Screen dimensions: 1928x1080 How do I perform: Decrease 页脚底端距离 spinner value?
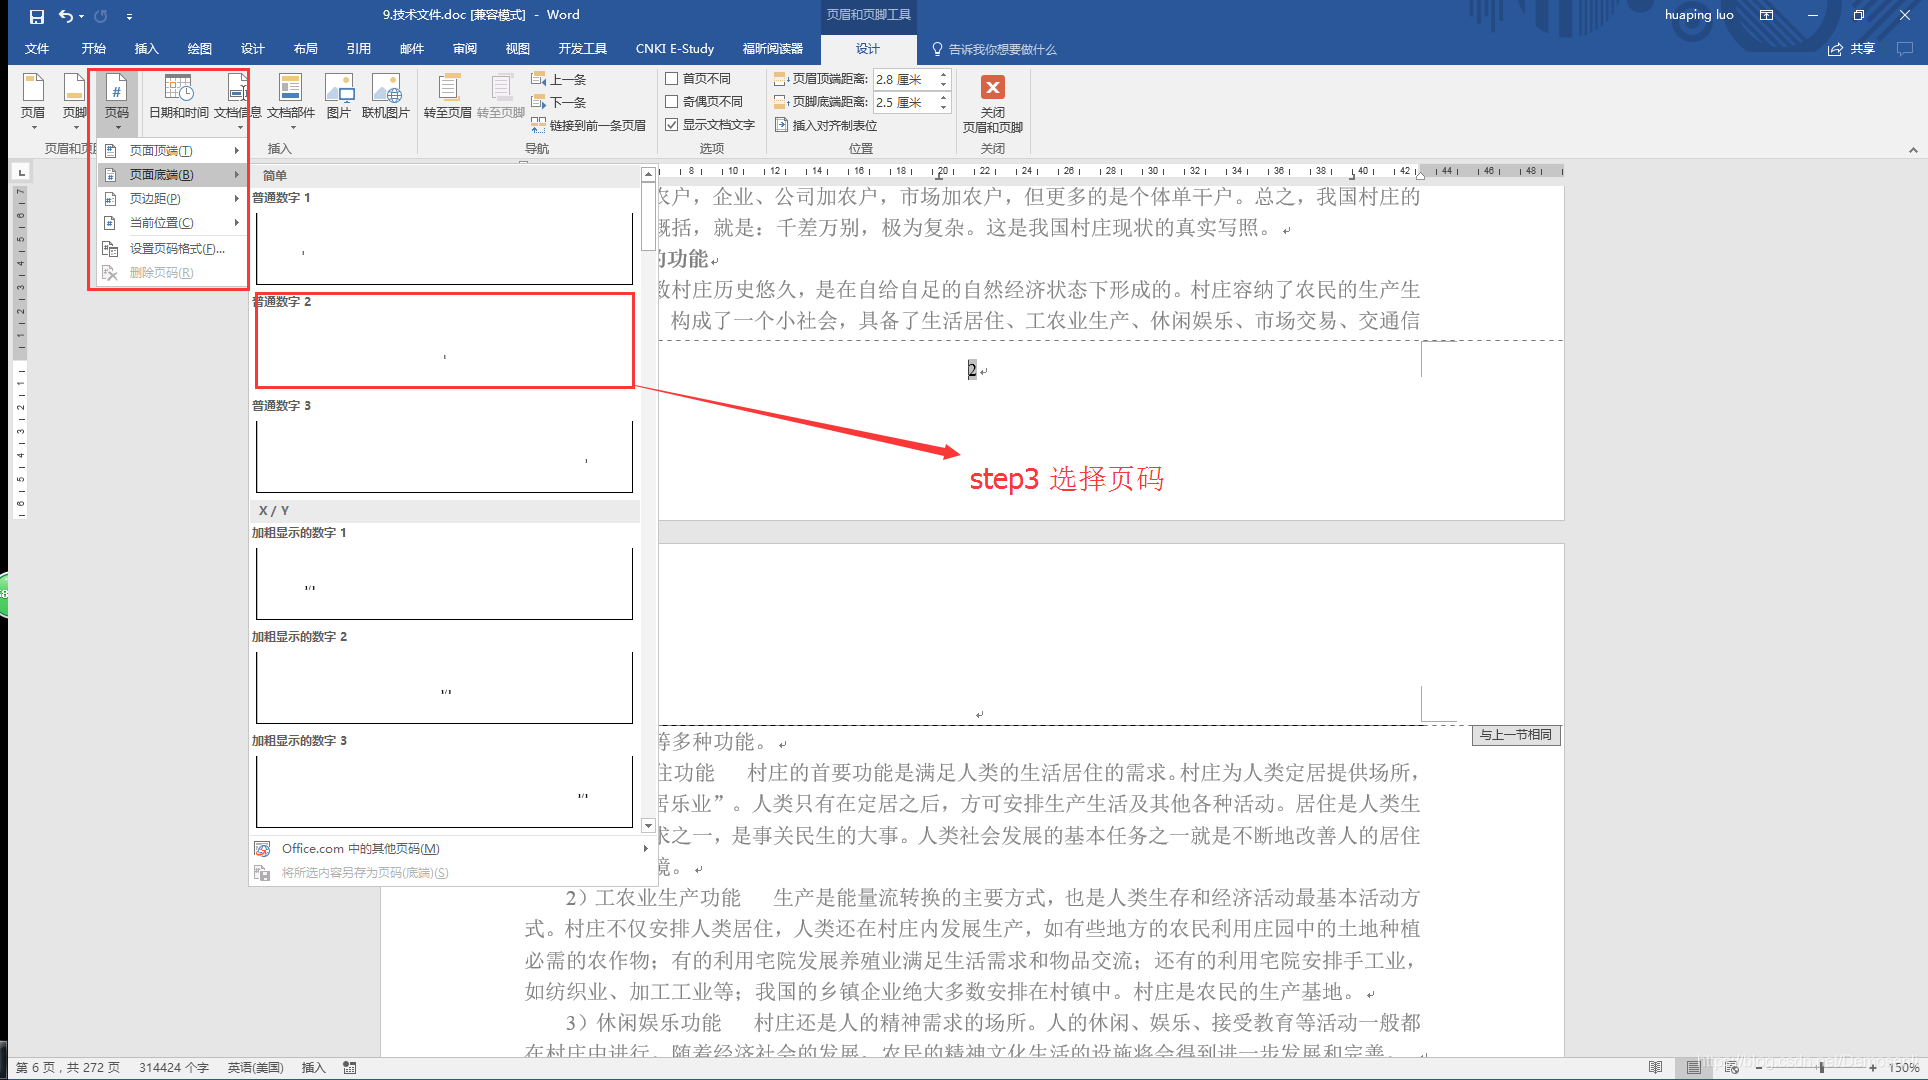[x=943, y=107]
